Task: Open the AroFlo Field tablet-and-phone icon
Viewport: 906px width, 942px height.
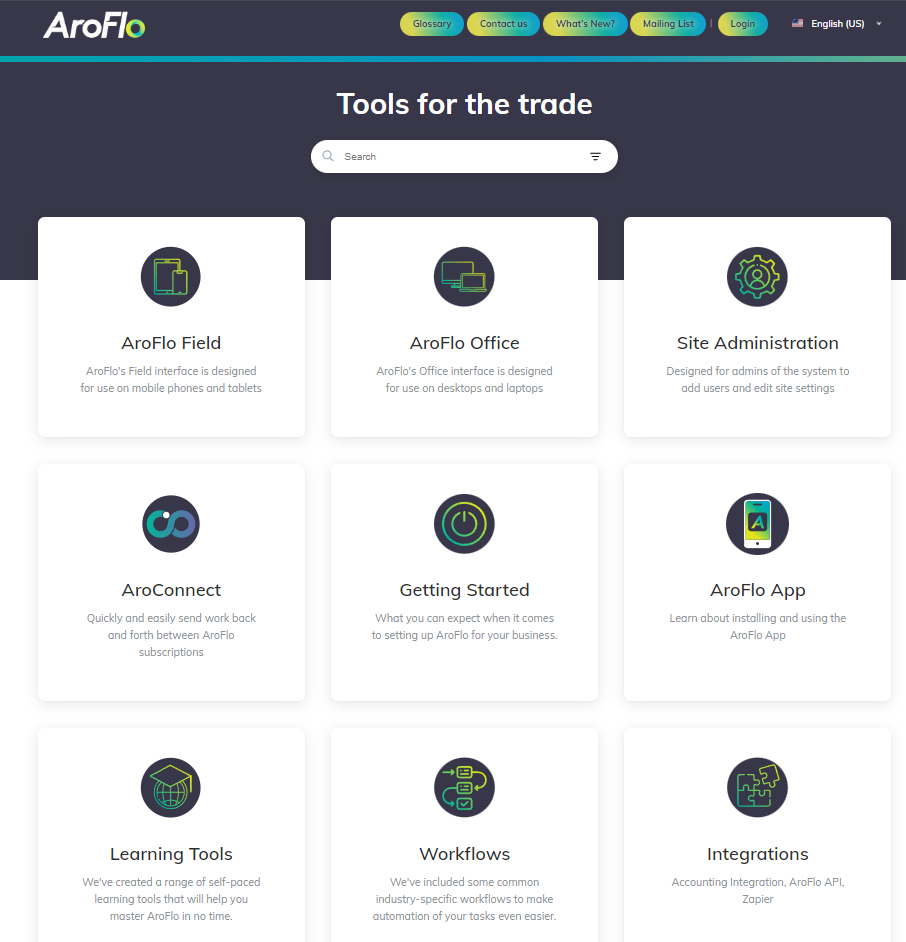Action: (171, 276)
